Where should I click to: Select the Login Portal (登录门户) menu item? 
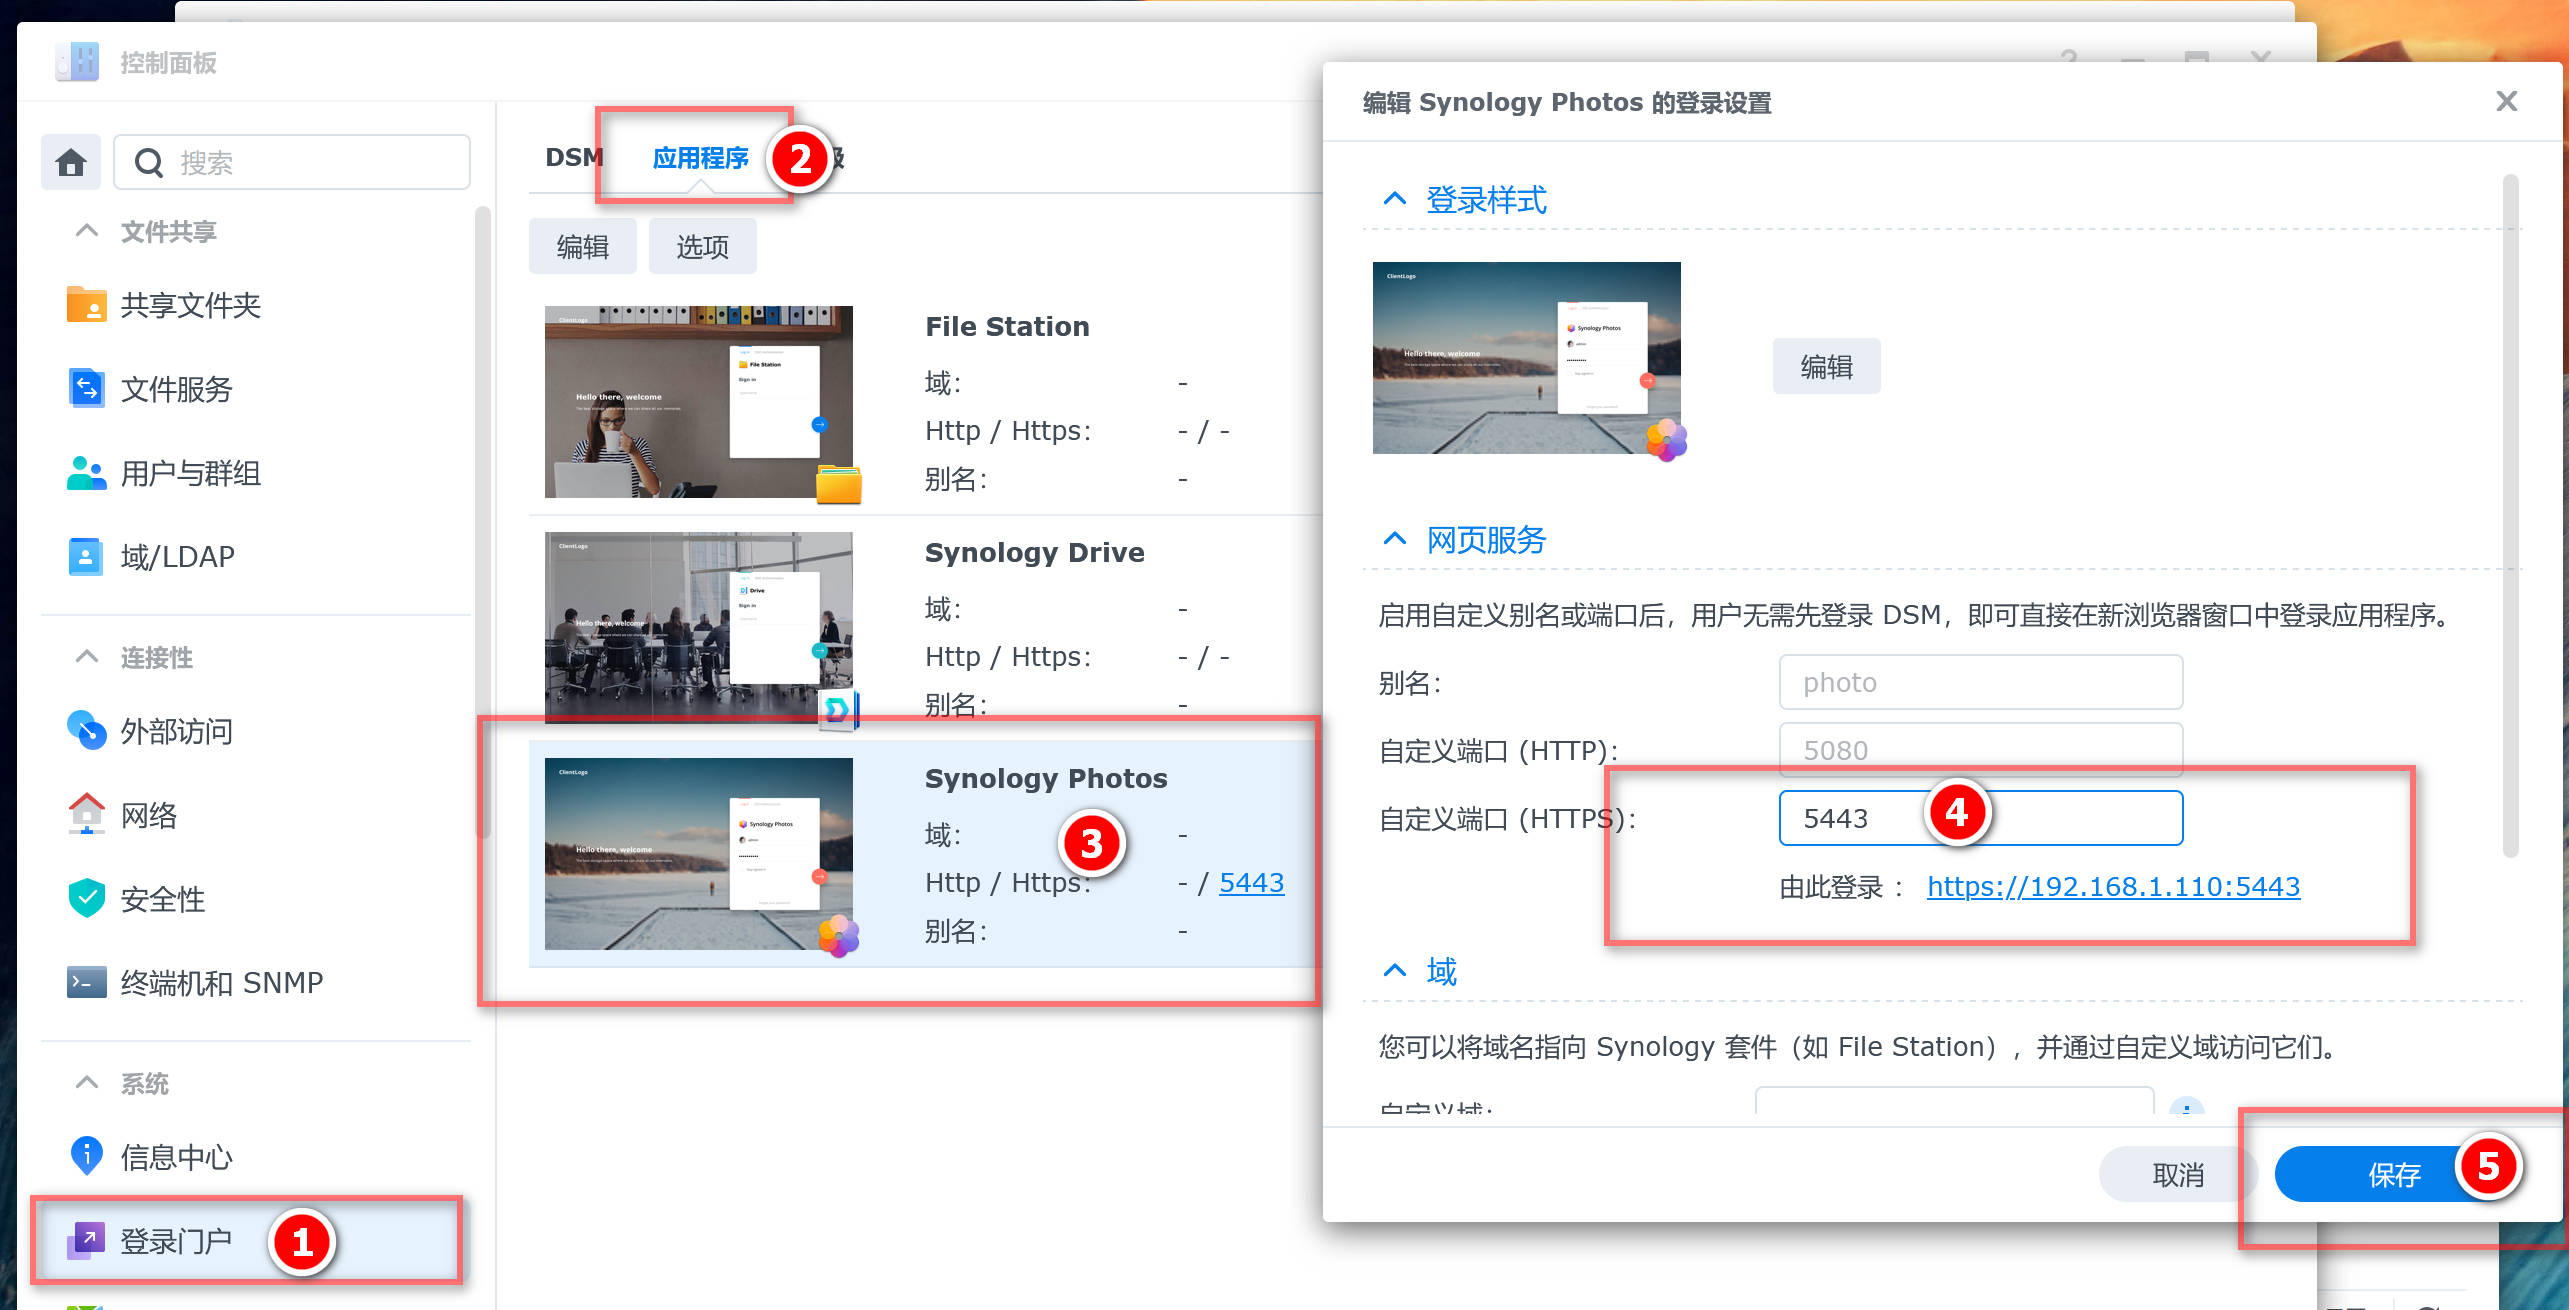tap(176, 1241)
